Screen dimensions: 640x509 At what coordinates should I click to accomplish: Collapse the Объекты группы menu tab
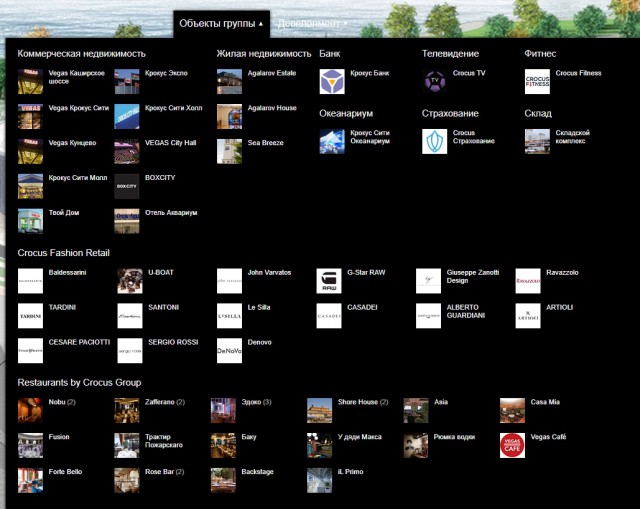221,24
